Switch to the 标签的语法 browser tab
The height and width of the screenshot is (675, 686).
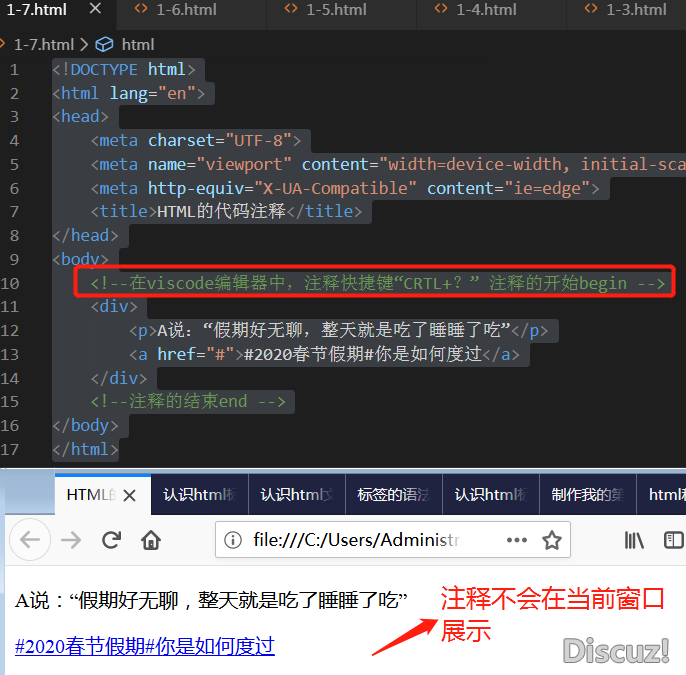(x=394, y=495)
